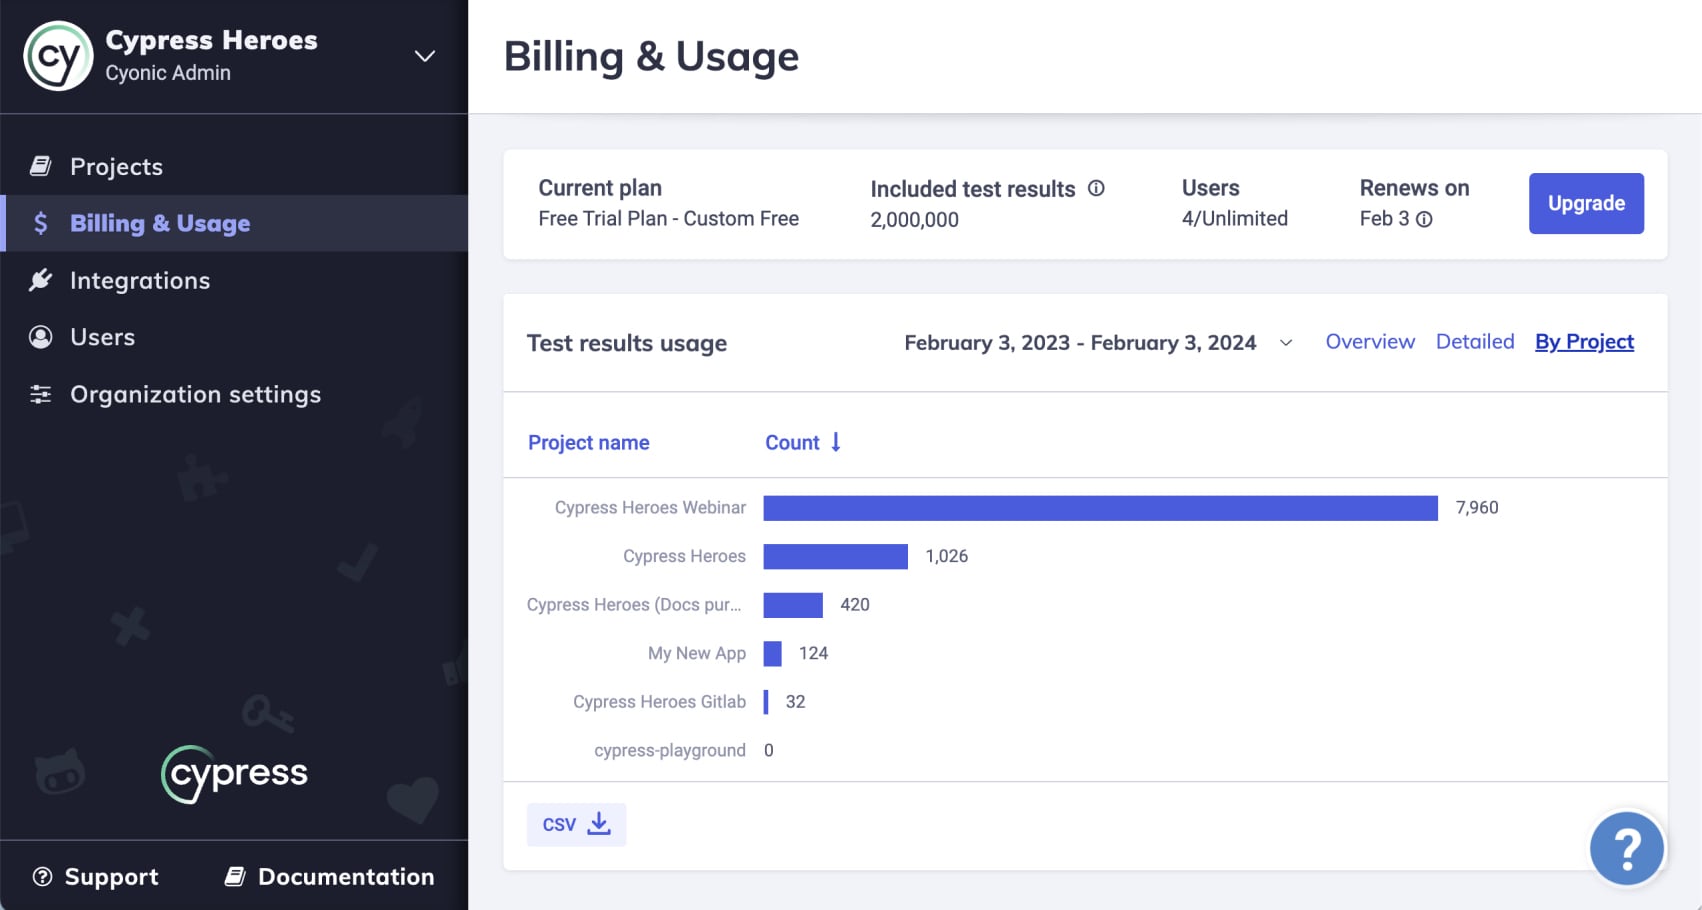Select the Detailed usage tab
1702x910 pixels.
pyautogui.click(x=1475, y=341)
